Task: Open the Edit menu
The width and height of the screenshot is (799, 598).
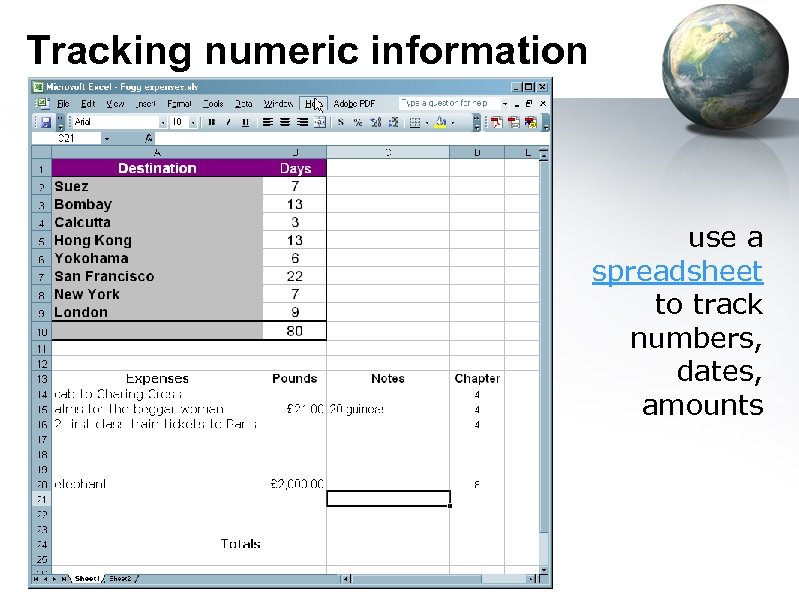Action: [x=88, y=104]
